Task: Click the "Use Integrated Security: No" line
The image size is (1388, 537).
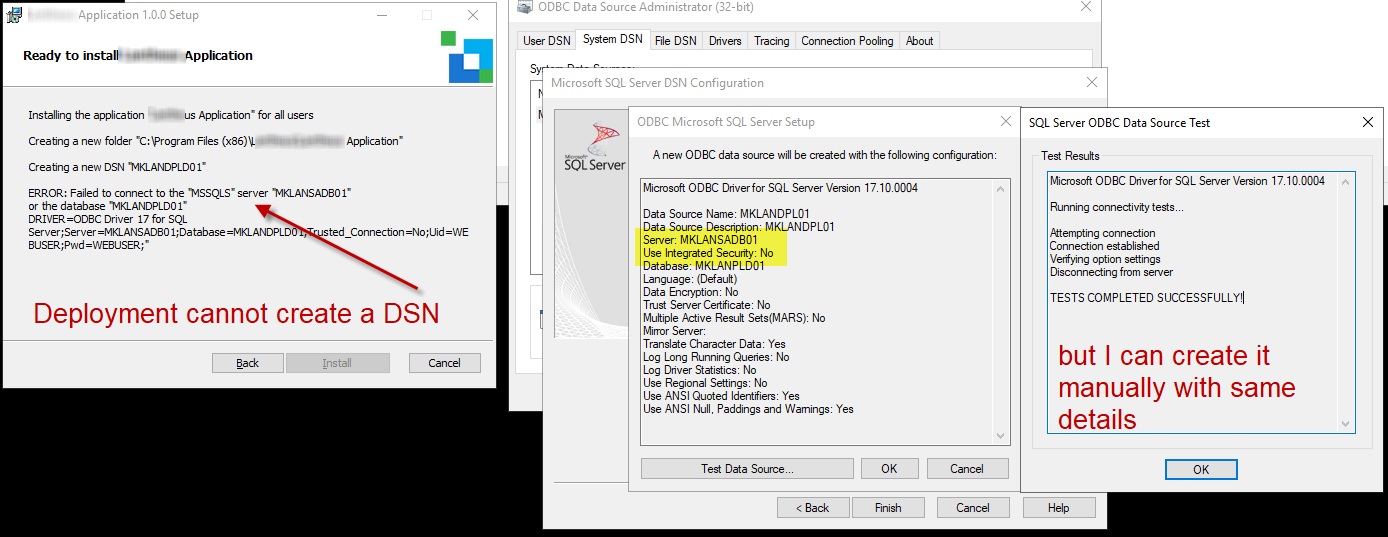Action: coord(708,253)
